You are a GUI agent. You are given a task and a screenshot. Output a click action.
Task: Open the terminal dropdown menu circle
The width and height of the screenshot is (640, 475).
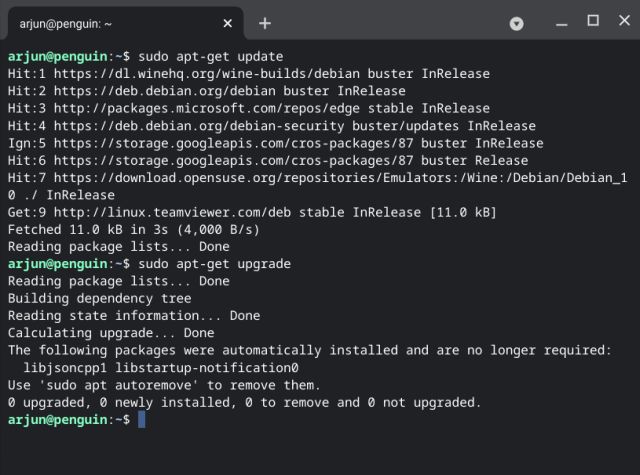coord(516,24)
